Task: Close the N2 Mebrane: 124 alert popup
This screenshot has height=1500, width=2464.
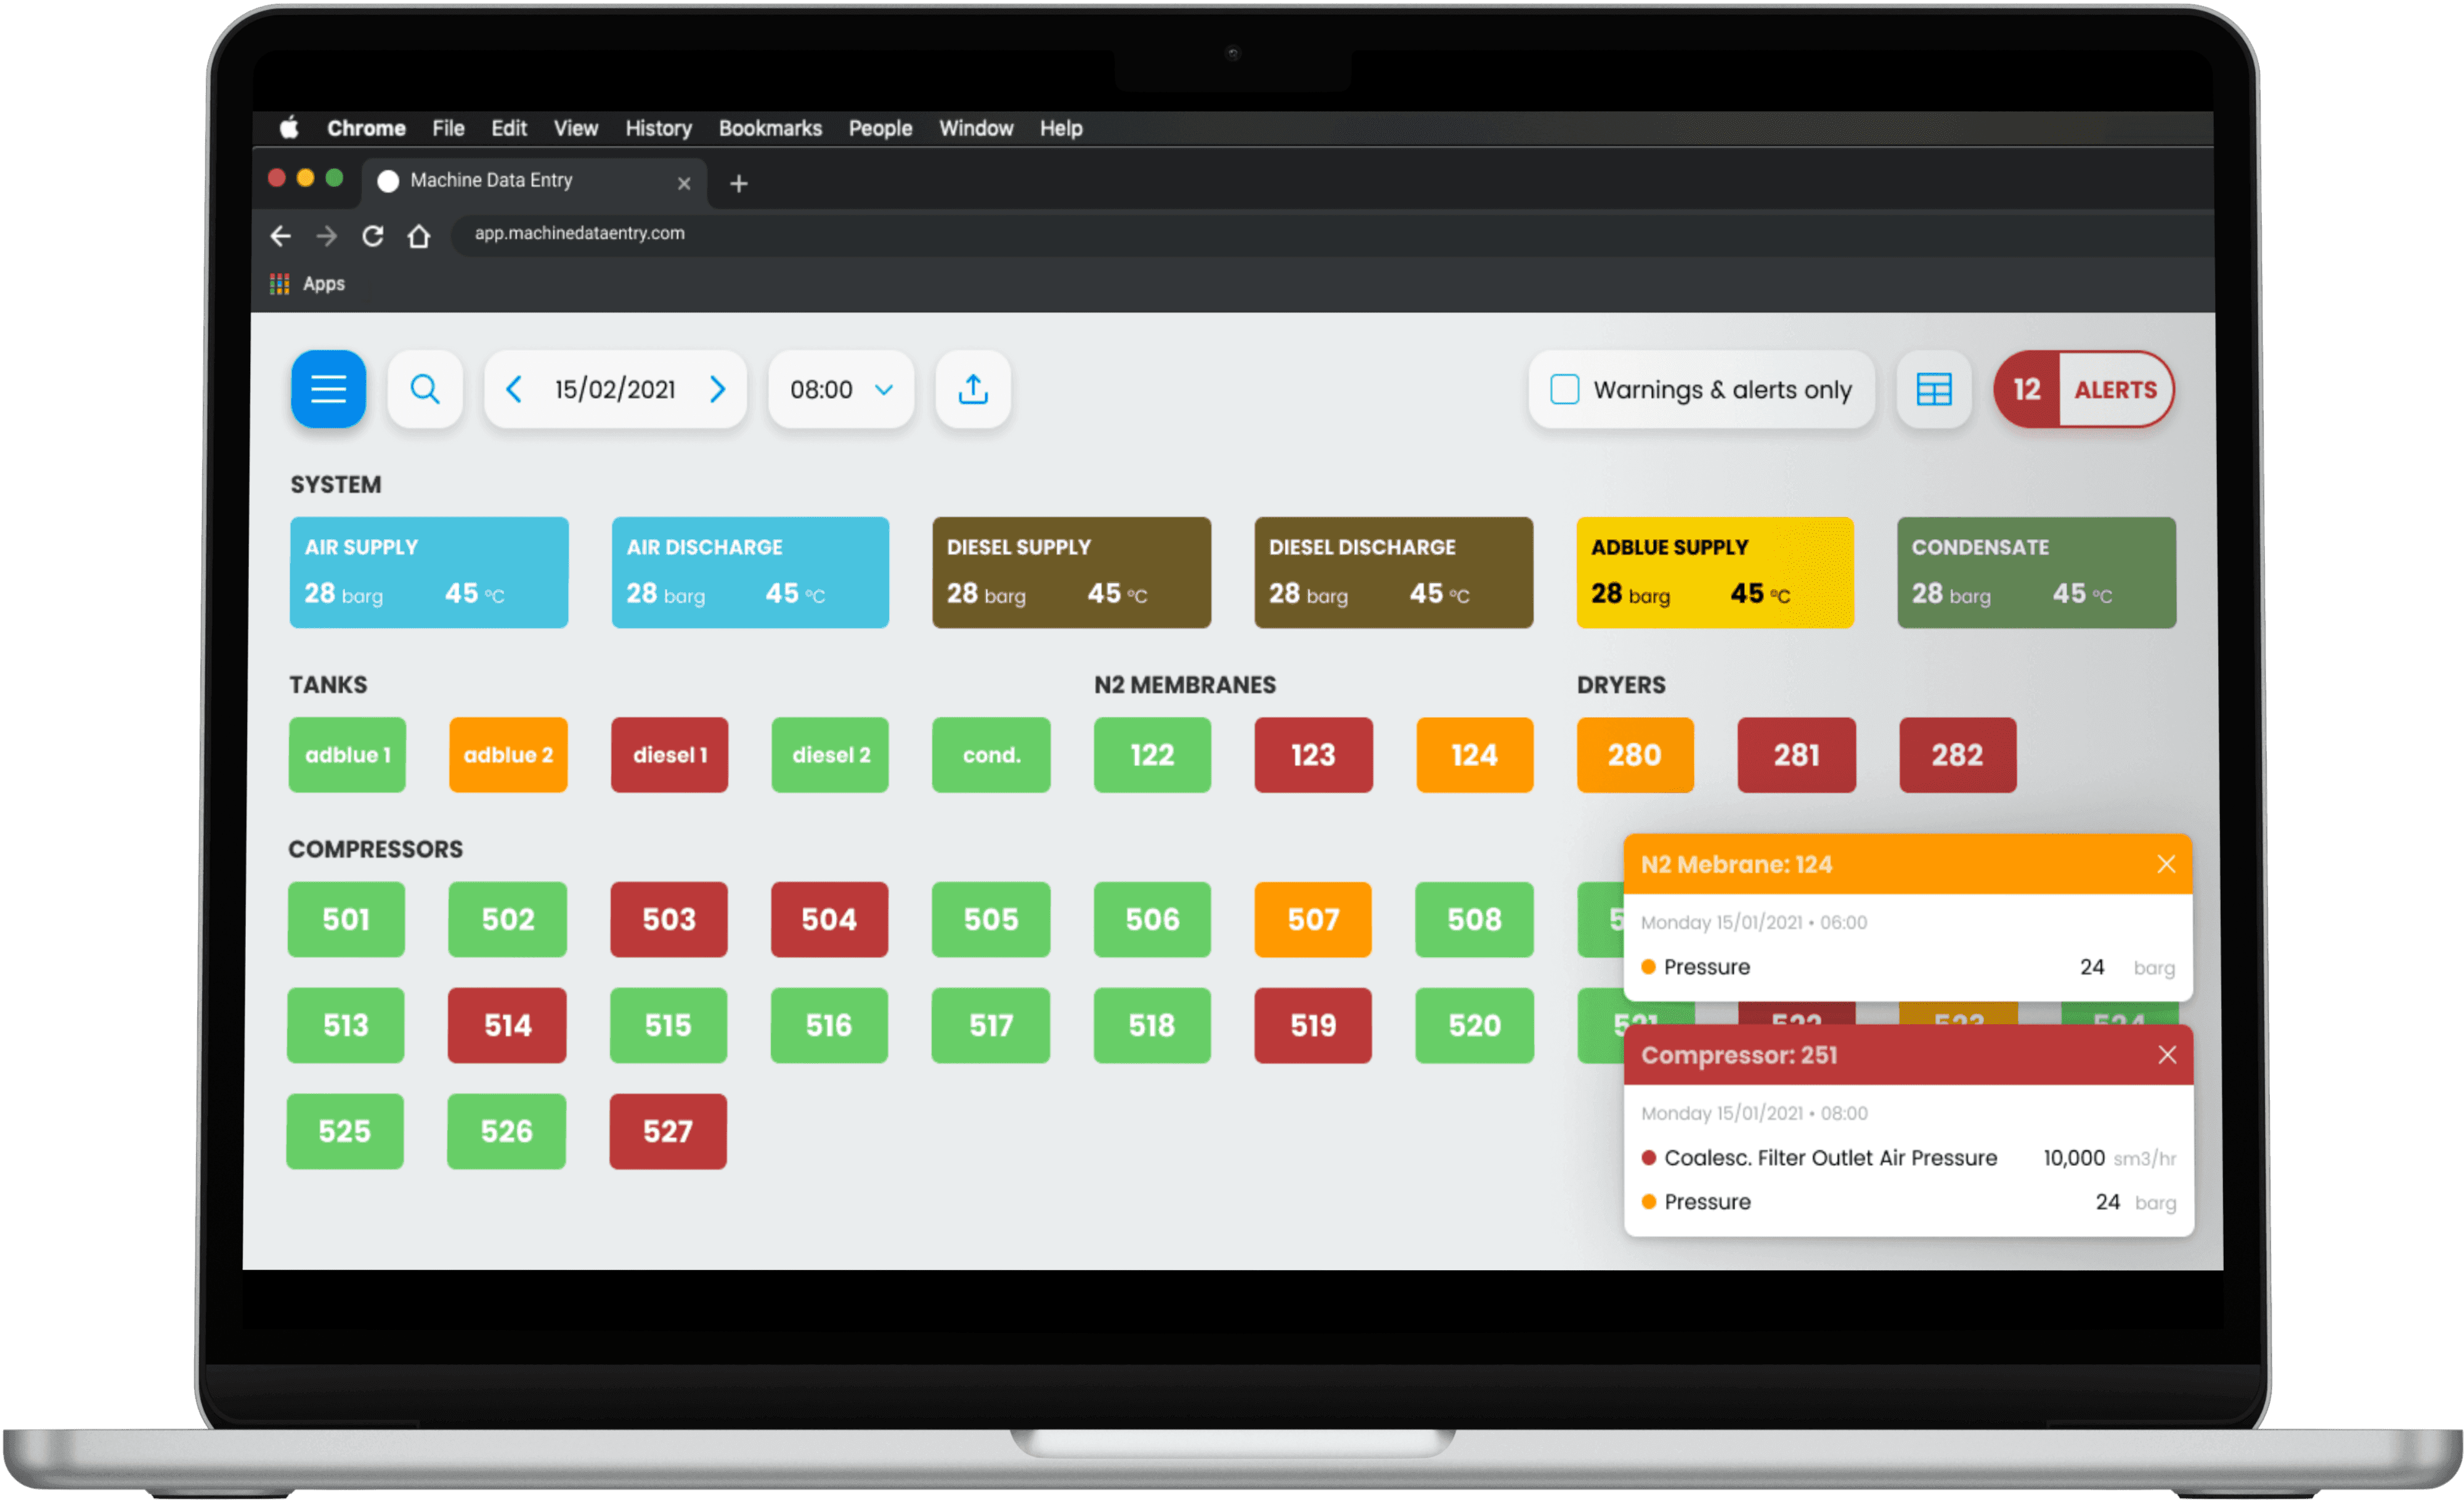Action: pyautogui.click(x=2166, y=864)
